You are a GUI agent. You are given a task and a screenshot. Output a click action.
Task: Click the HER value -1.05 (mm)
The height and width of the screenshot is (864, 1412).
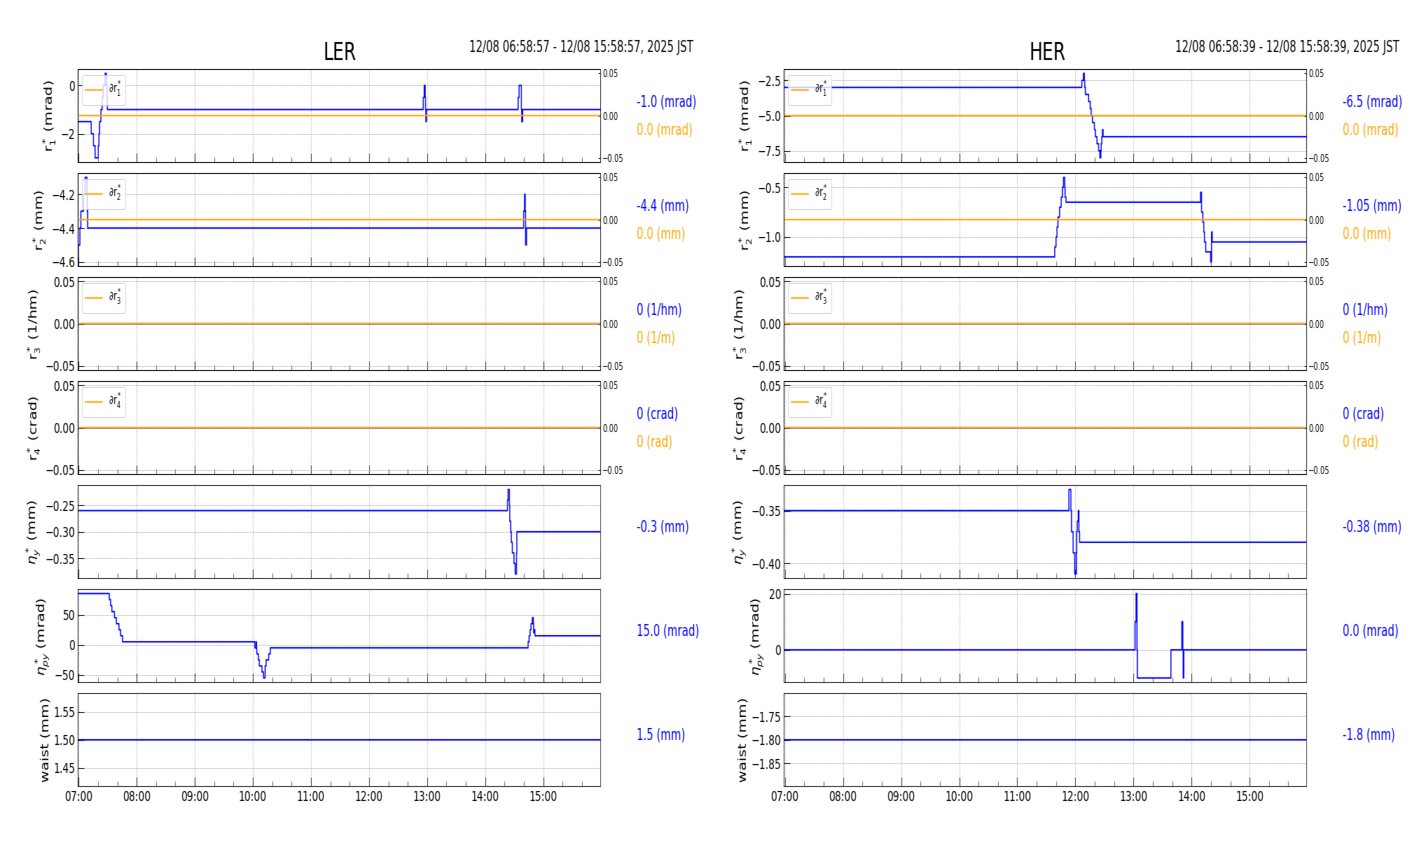pos(1371,206)
